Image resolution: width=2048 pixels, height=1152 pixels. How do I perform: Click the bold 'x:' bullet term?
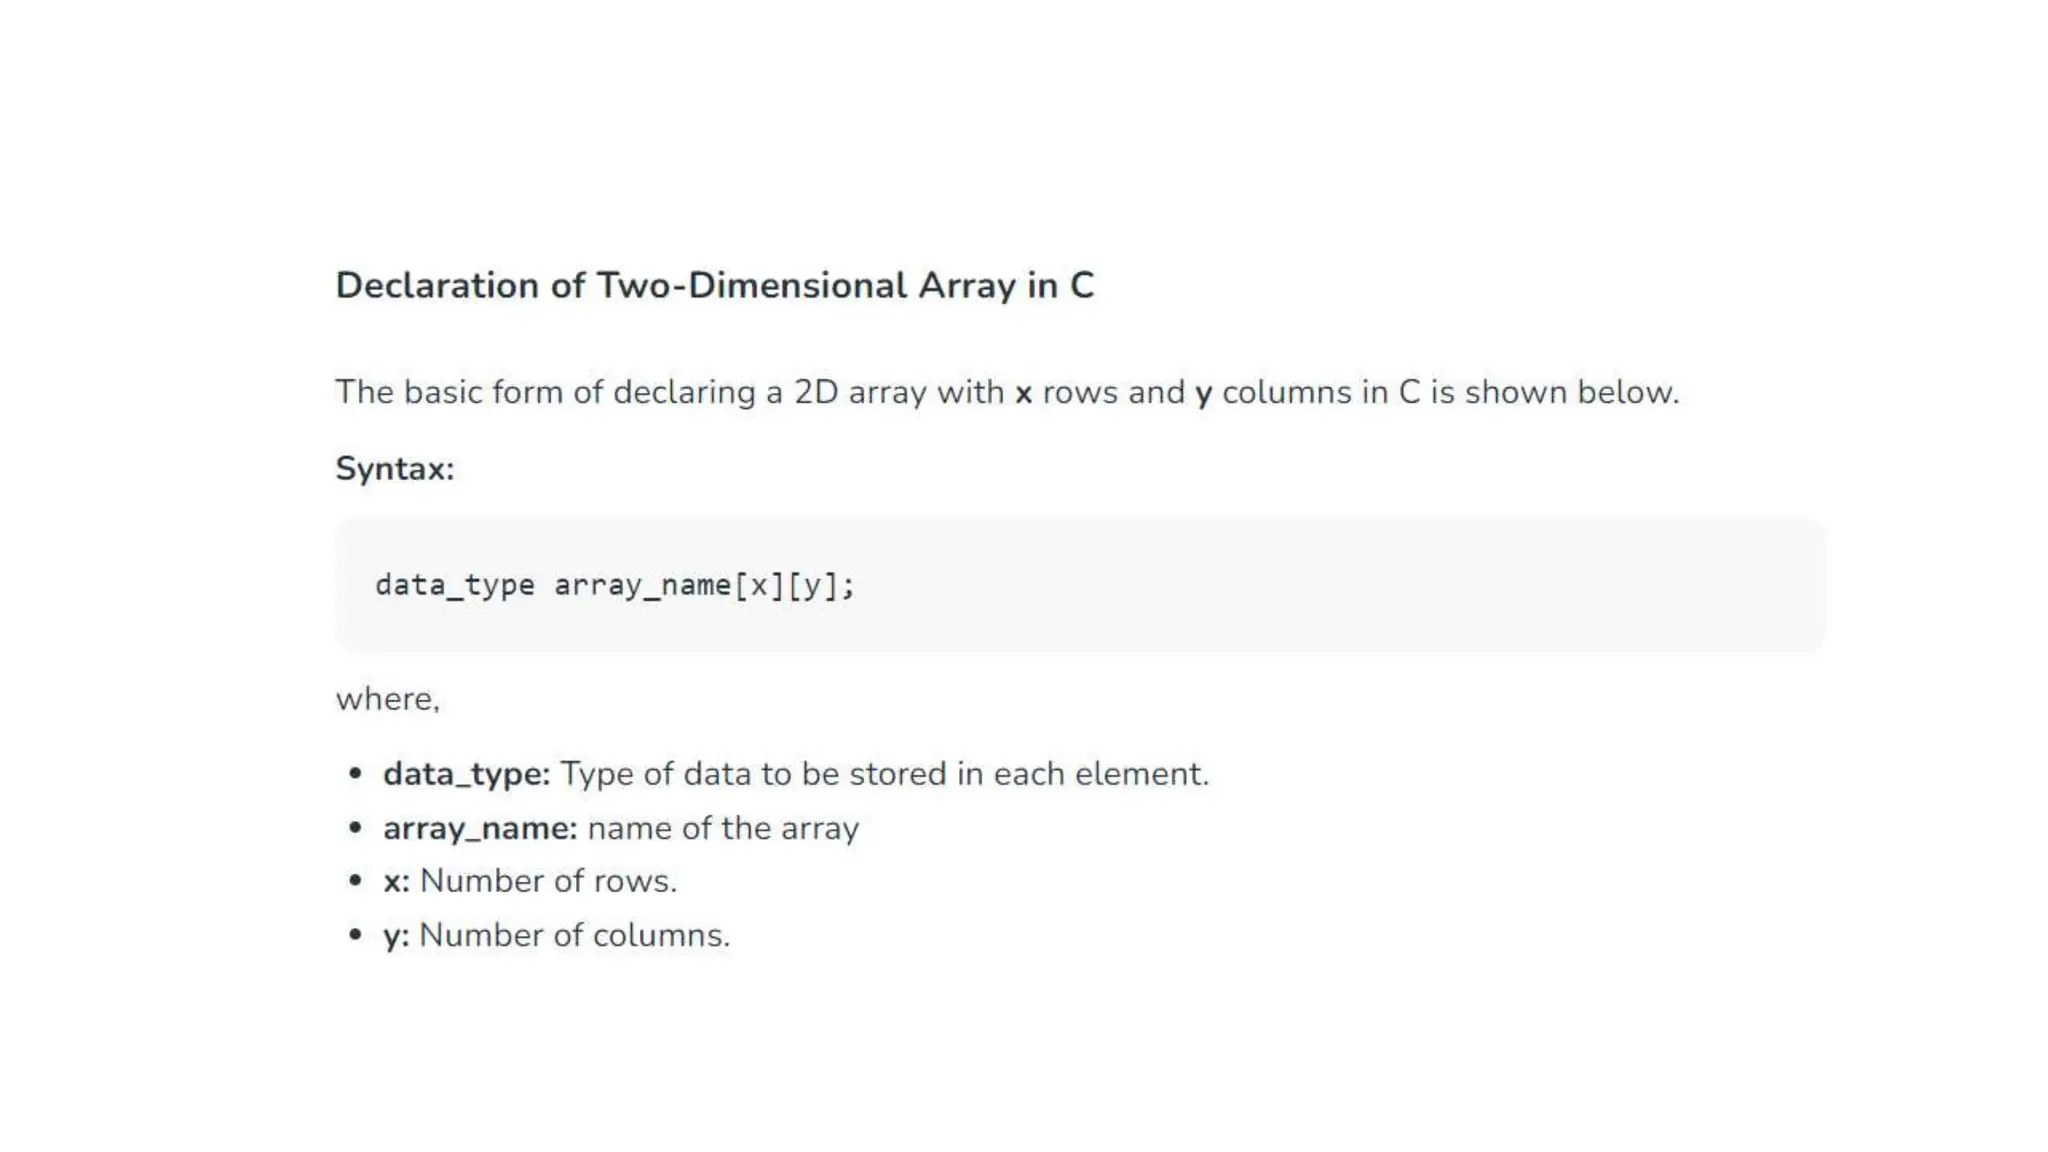pyautogui.click(x=396, y=881)
